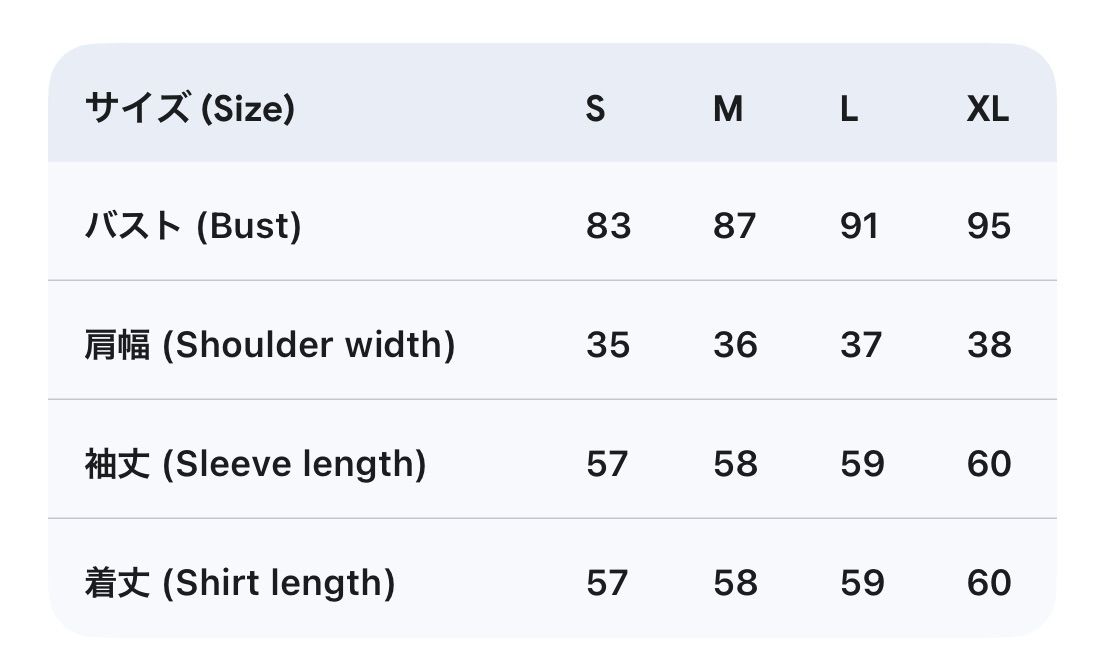Click the バスト (Bust) row label

click(193, 226)
